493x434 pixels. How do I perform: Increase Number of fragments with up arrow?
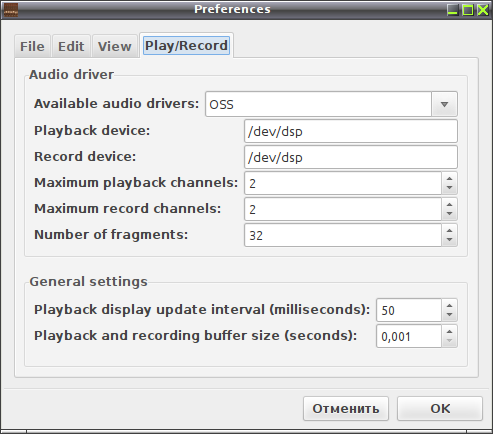[x=449, y=230]
